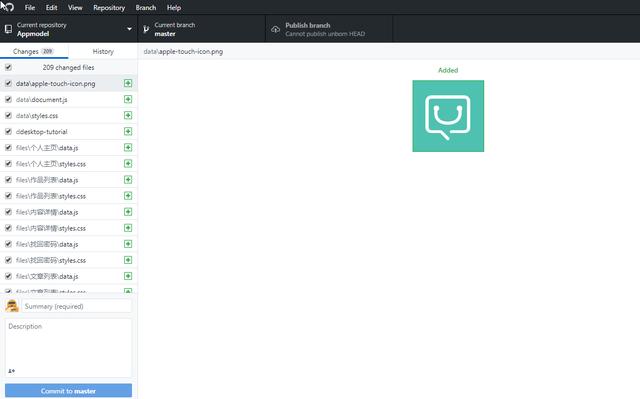Click the branch icon beside master
640x399 pixels.
click(x=146, y=29)
